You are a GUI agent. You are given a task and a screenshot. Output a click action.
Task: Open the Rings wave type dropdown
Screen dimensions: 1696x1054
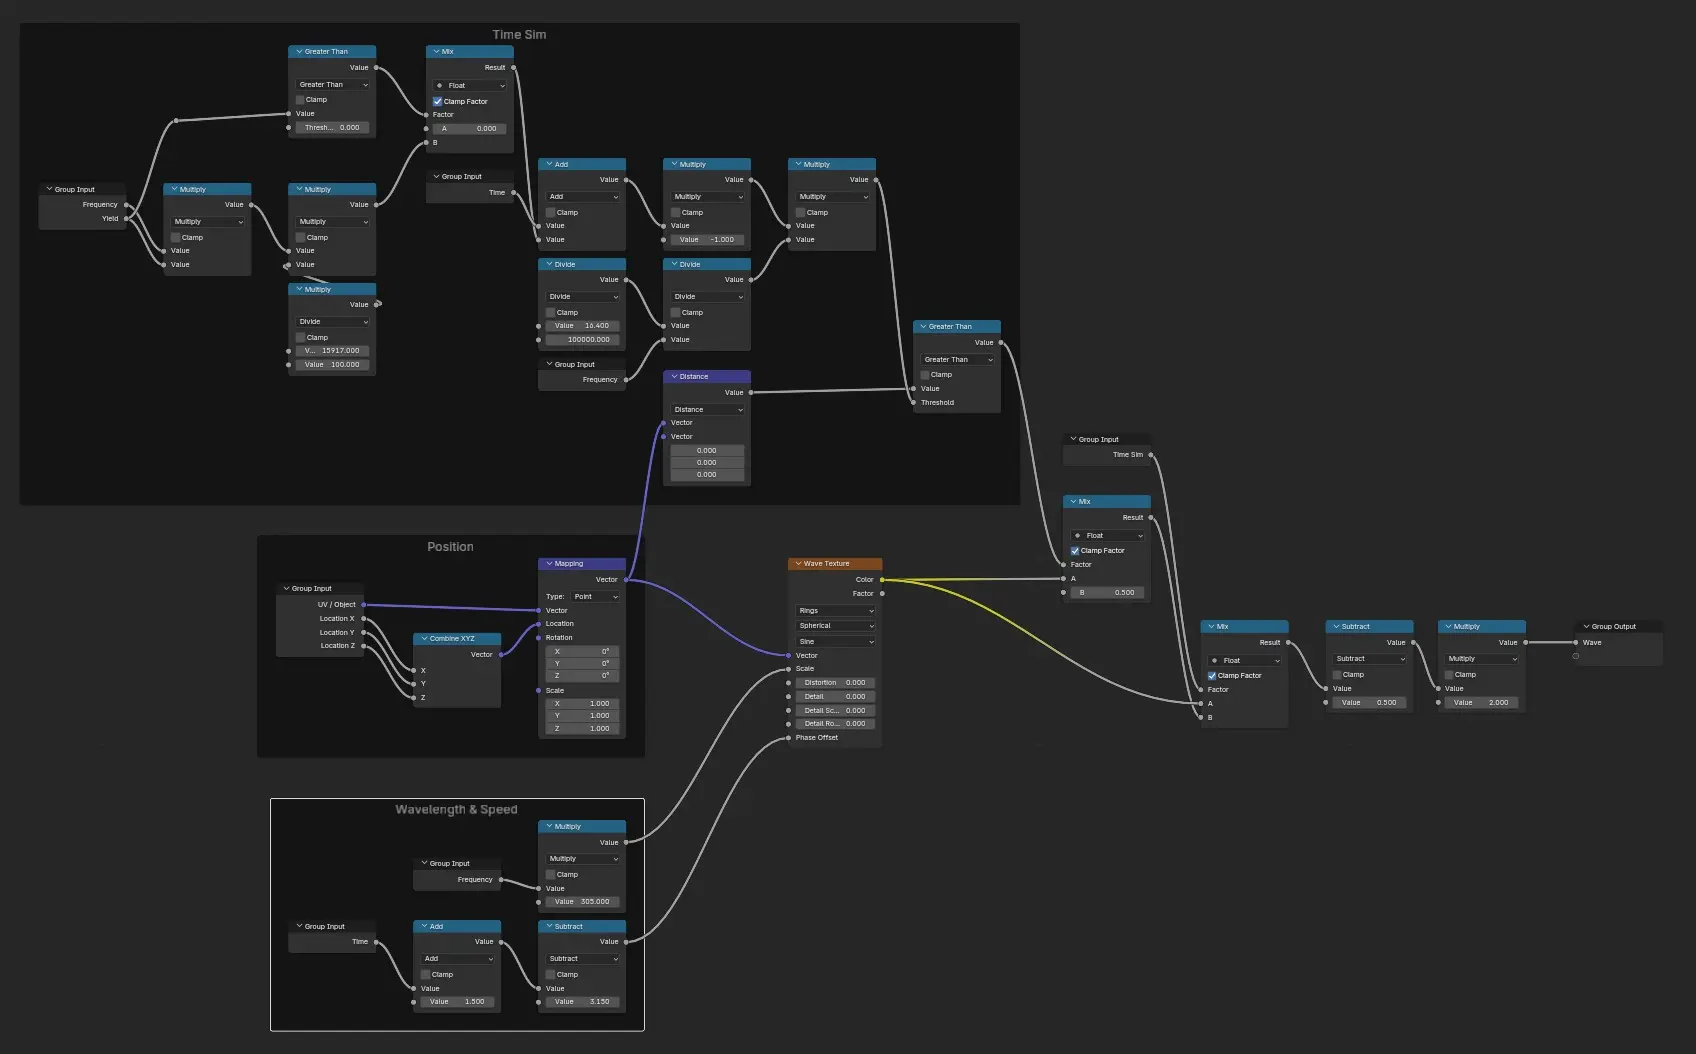[835, 611]
